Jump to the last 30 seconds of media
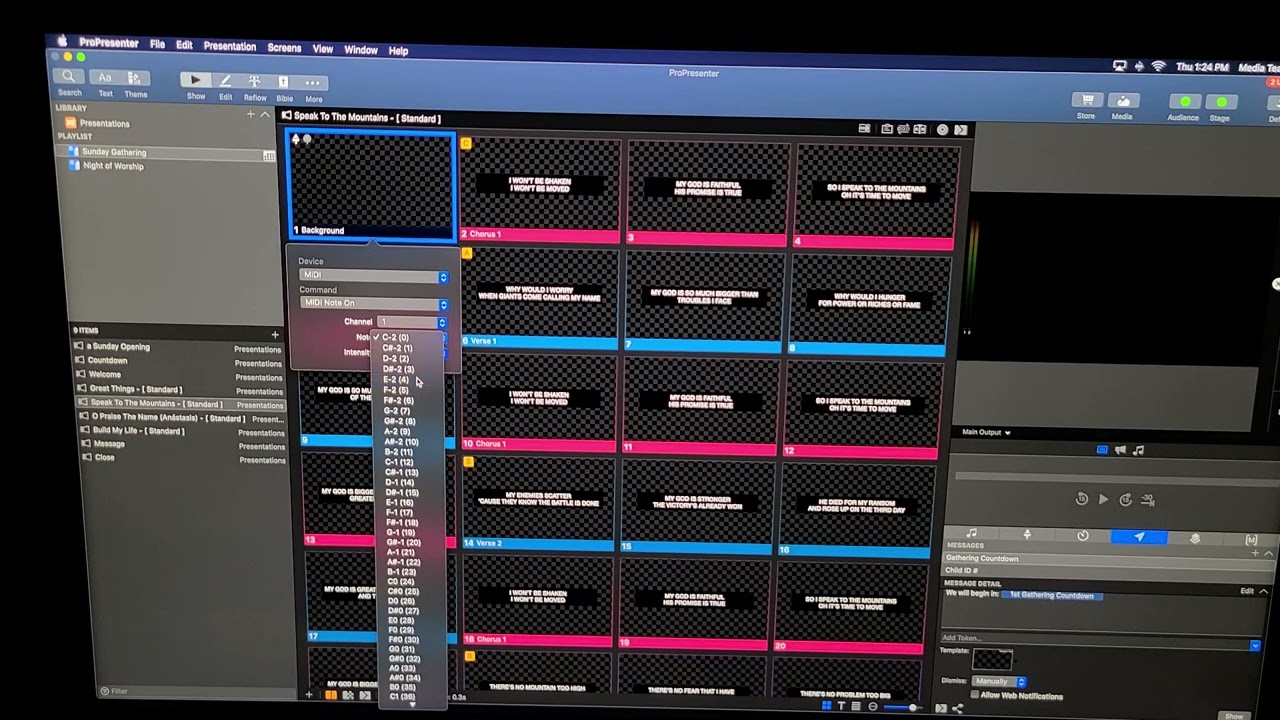The height and width of the screenshot is (720, 1280). coord(1148,500)
